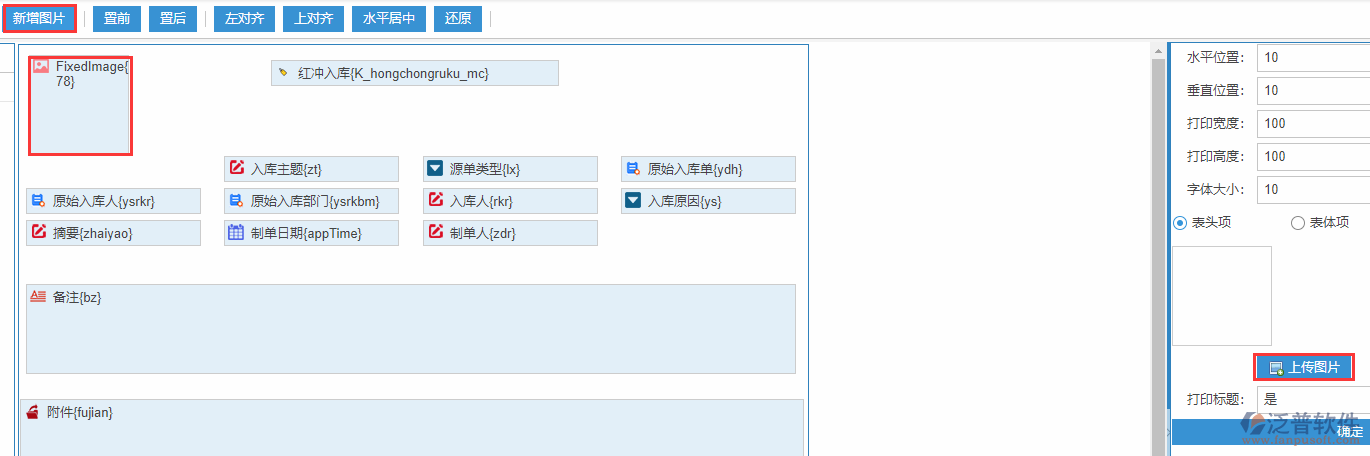Apply 左对齐 left alignment

(x=244, y=19)
